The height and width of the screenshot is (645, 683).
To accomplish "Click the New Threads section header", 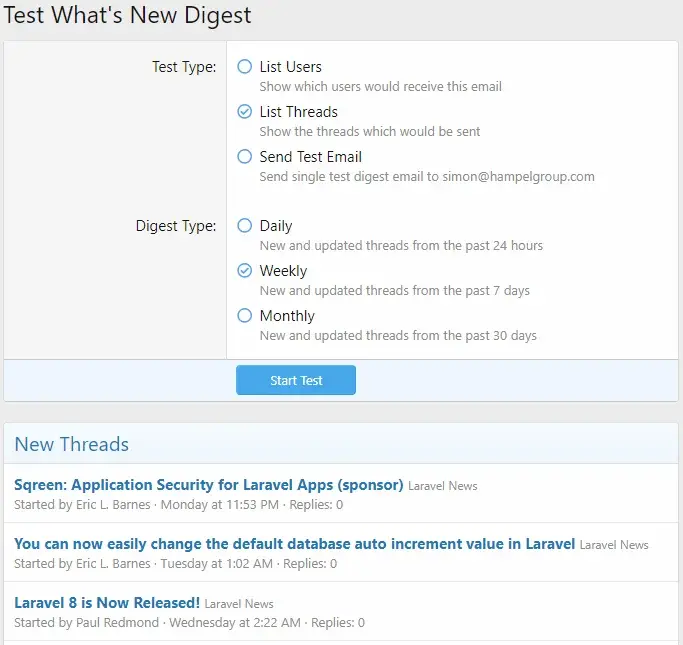I will 72,444.
